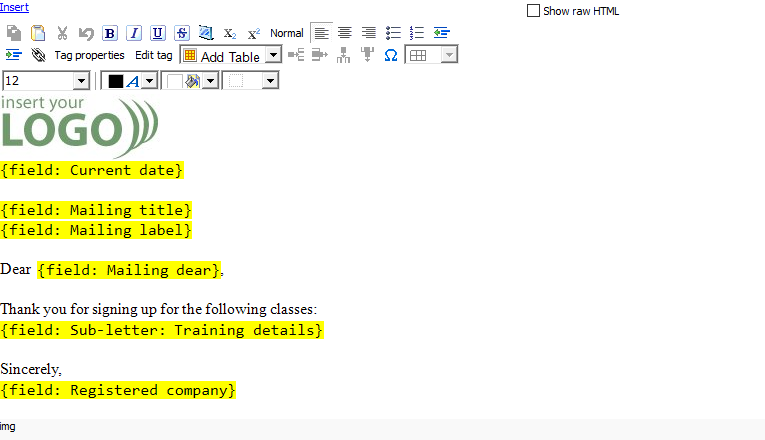This screenshot has width=765, height=440.
Task: Click the Cut scissors icon
Action: (62, 33)
